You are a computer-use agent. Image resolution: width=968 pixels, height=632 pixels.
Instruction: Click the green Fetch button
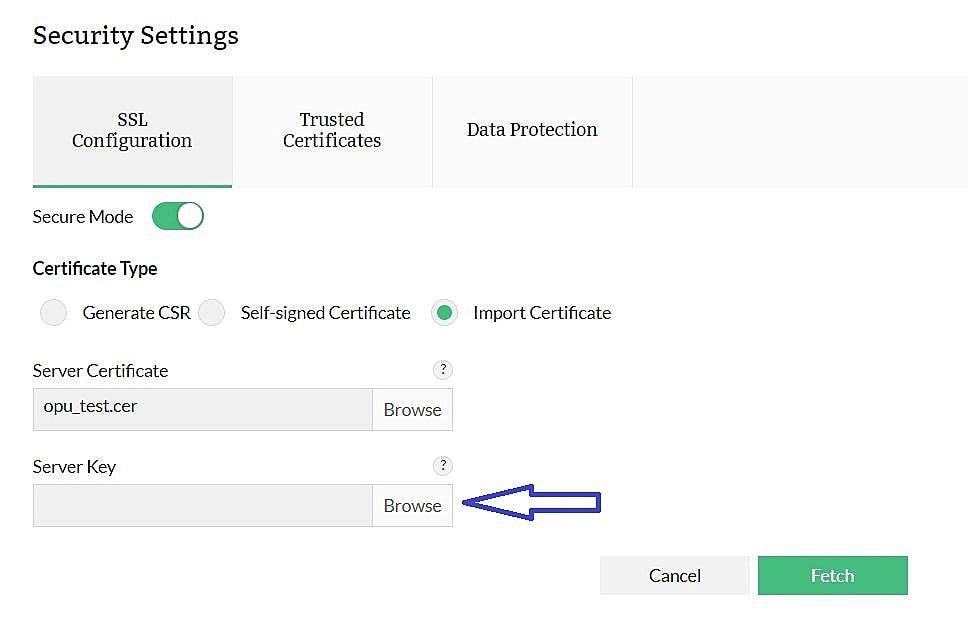pyautogui.click(x=833, y=576)
